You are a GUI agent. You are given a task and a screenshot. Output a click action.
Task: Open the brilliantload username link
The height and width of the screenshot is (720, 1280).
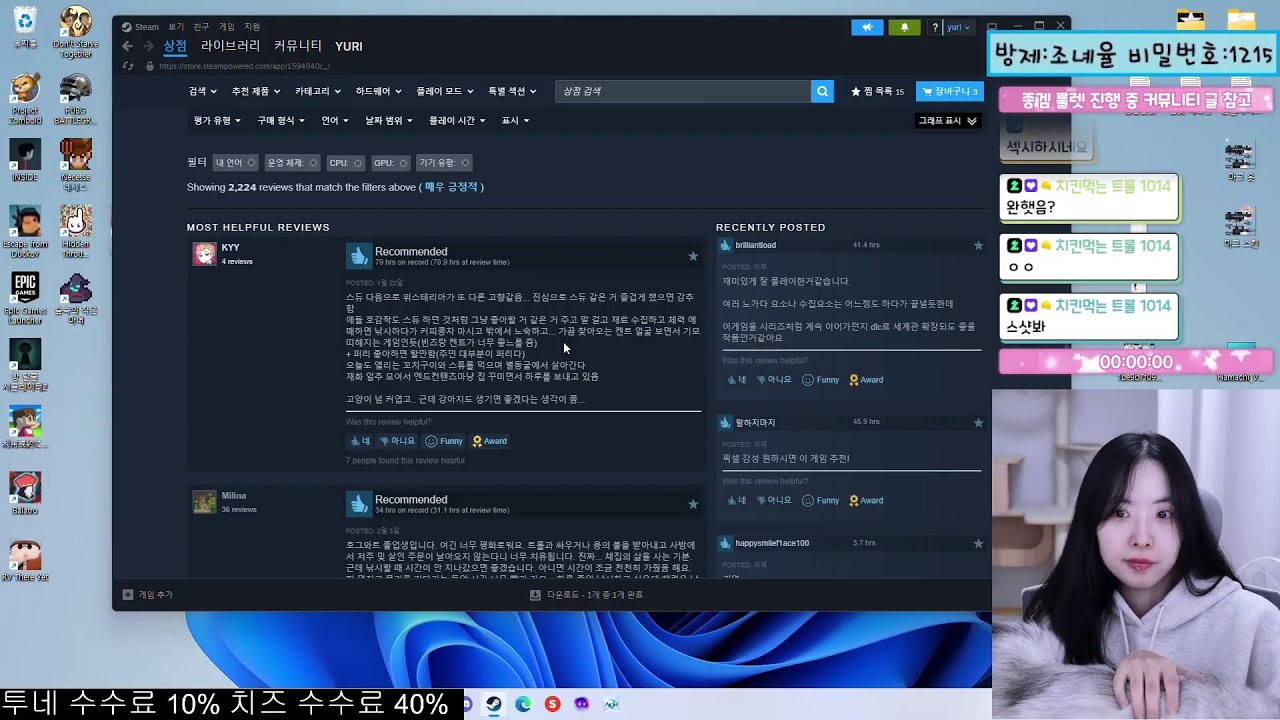(x=756, y=245)
